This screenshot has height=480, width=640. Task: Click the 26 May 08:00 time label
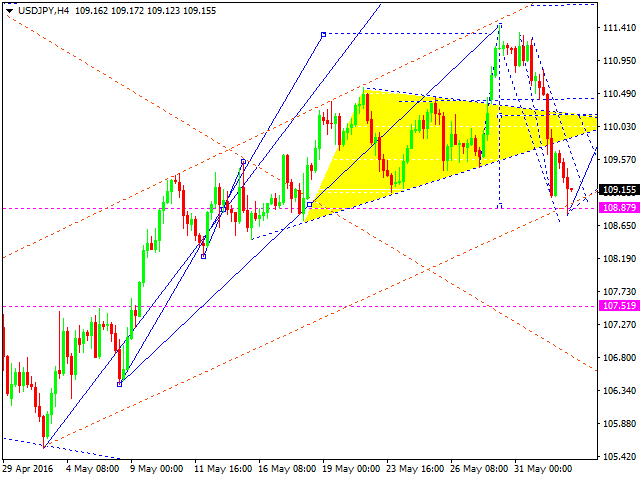tap(479, 469)
